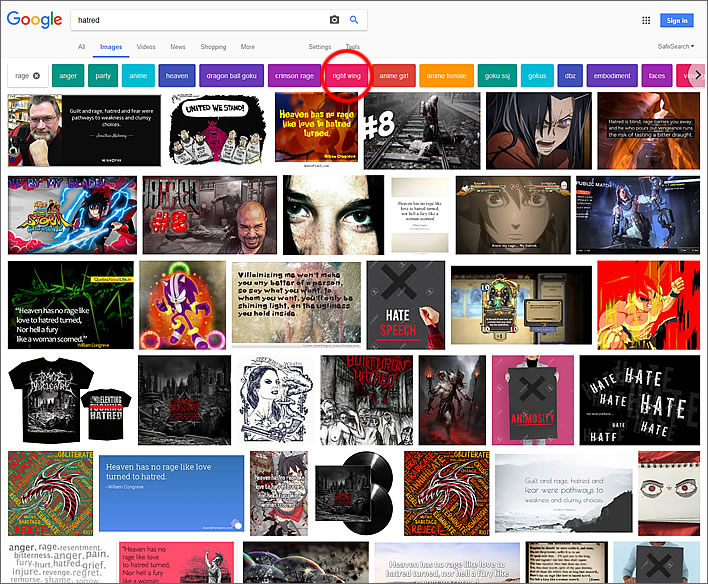Open the red eyes sketch thumbnail
Viewport: 708px width, 584px height.
pyautogui.click(x=669, y=493)
